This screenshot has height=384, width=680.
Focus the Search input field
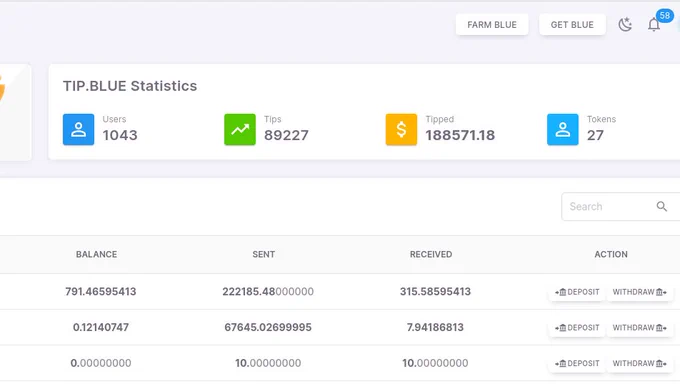[621, 207]
